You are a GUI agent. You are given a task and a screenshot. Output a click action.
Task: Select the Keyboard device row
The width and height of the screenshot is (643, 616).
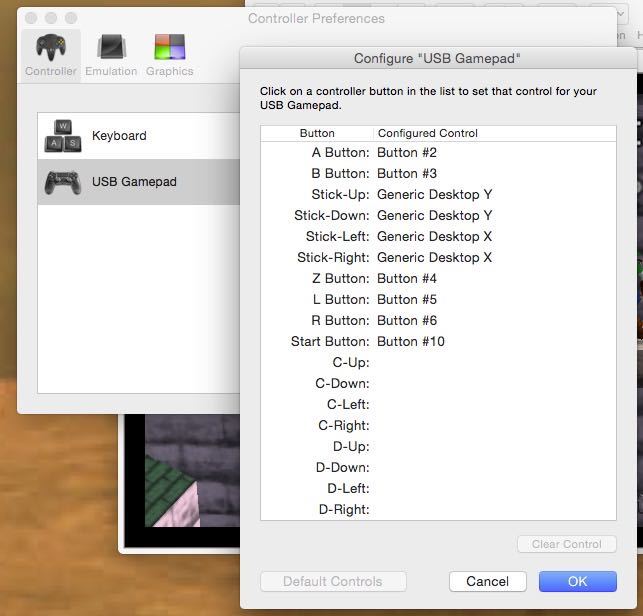pos(139,136)
